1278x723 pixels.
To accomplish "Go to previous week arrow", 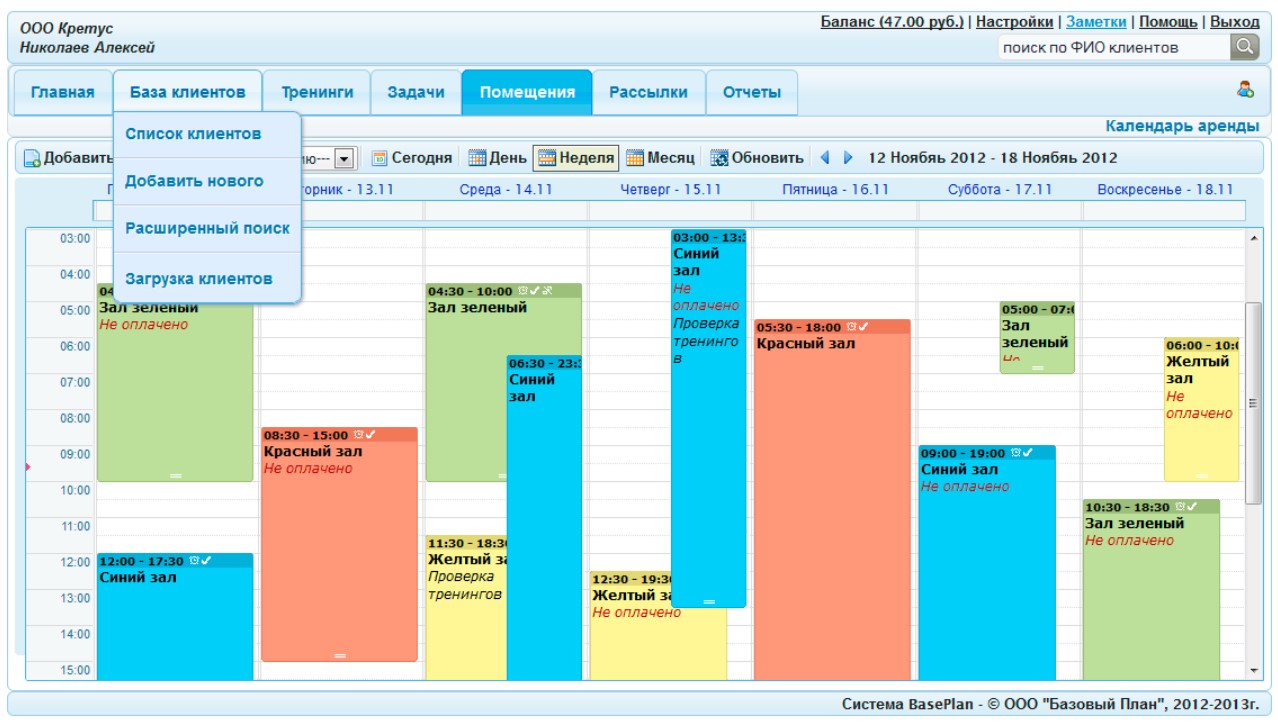I will (x=825, y=158).
